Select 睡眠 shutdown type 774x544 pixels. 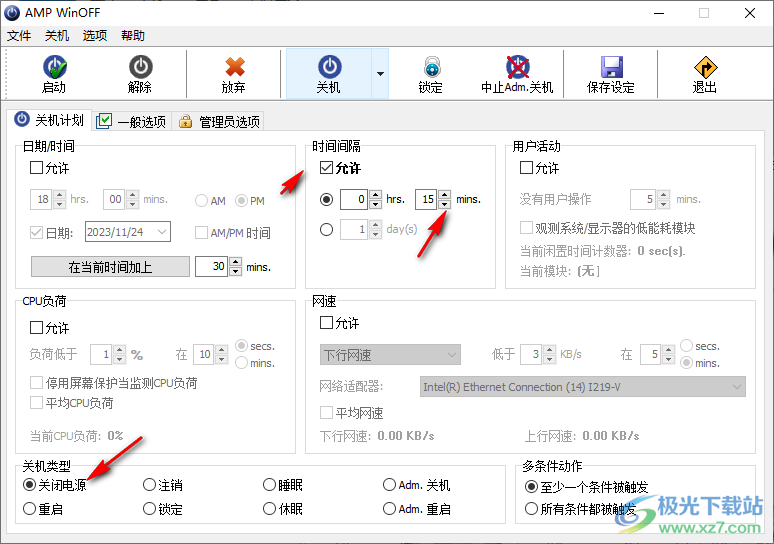click(270, 485)
